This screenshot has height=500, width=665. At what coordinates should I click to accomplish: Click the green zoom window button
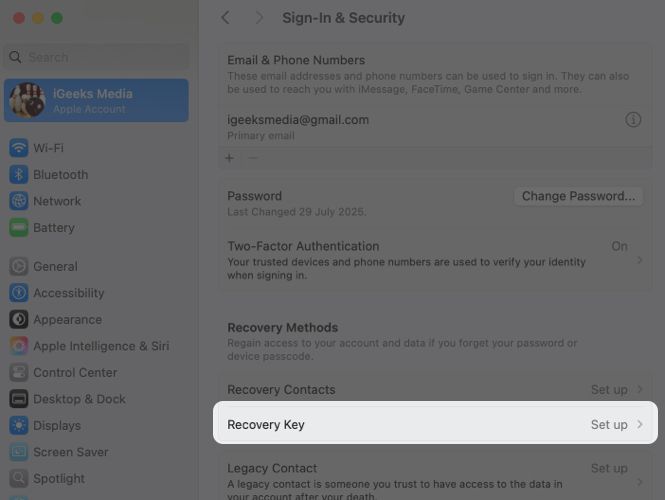[57, 18]
